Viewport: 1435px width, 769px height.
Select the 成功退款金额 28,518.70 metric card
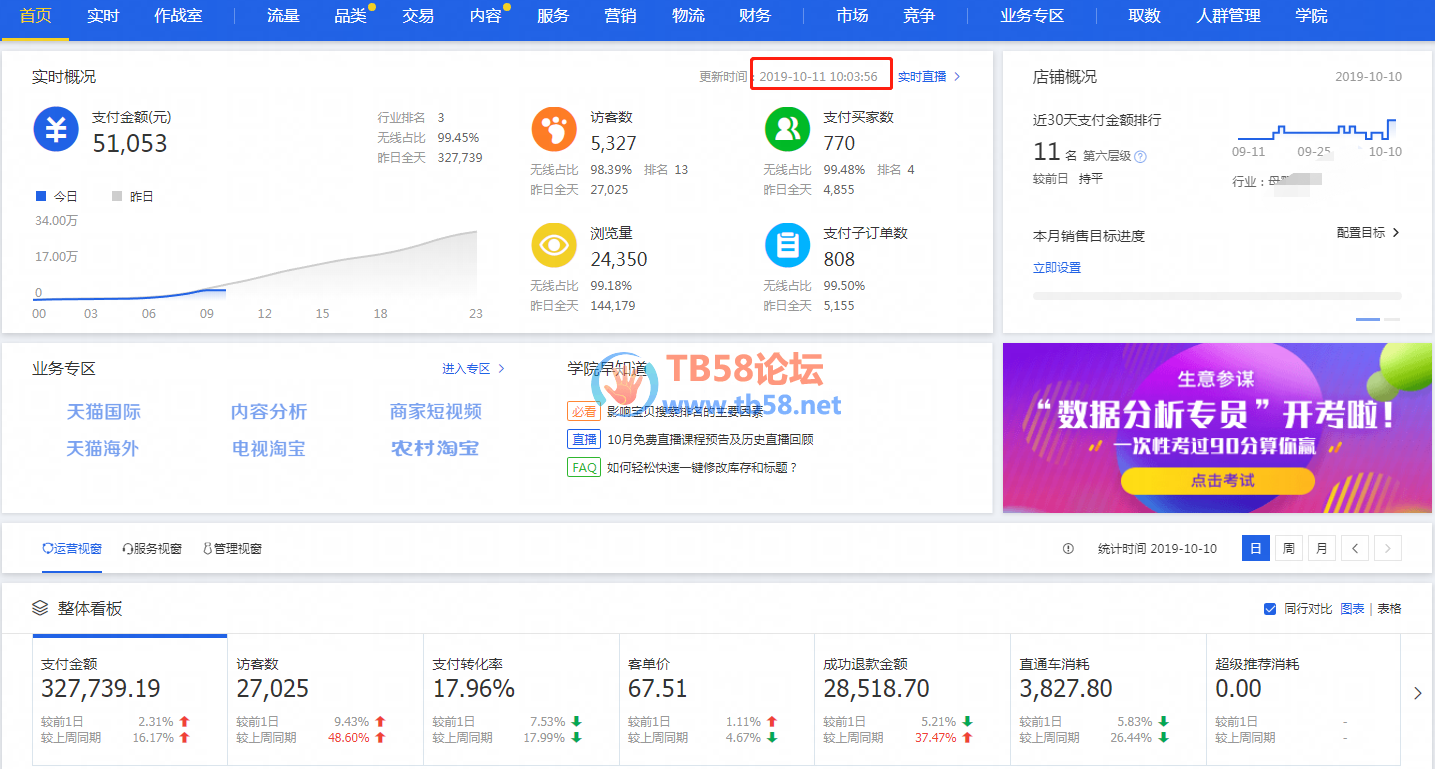912,700
